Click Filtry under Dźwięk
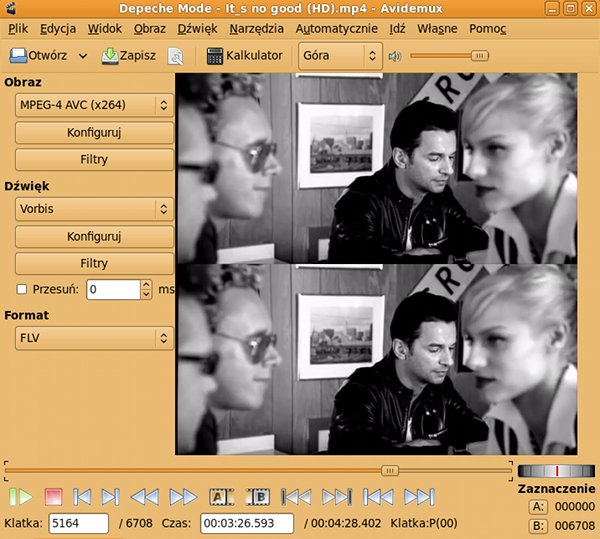 (94, 263)
